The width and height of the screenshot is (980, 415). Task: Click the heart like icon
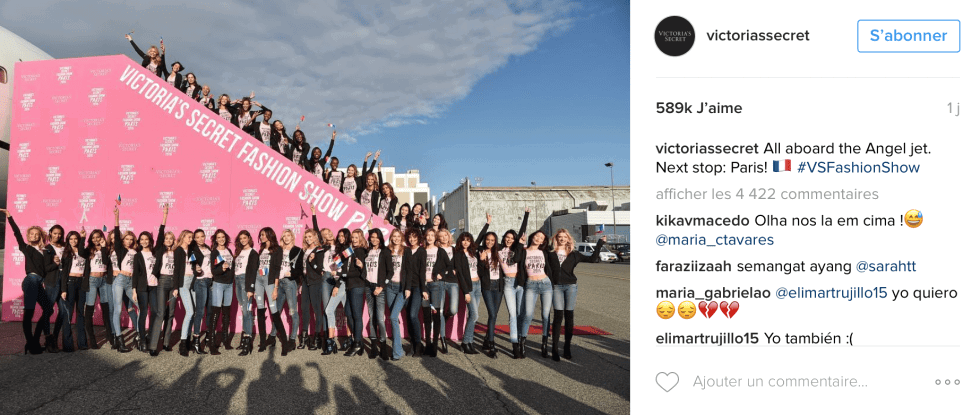tap(667, 382)
